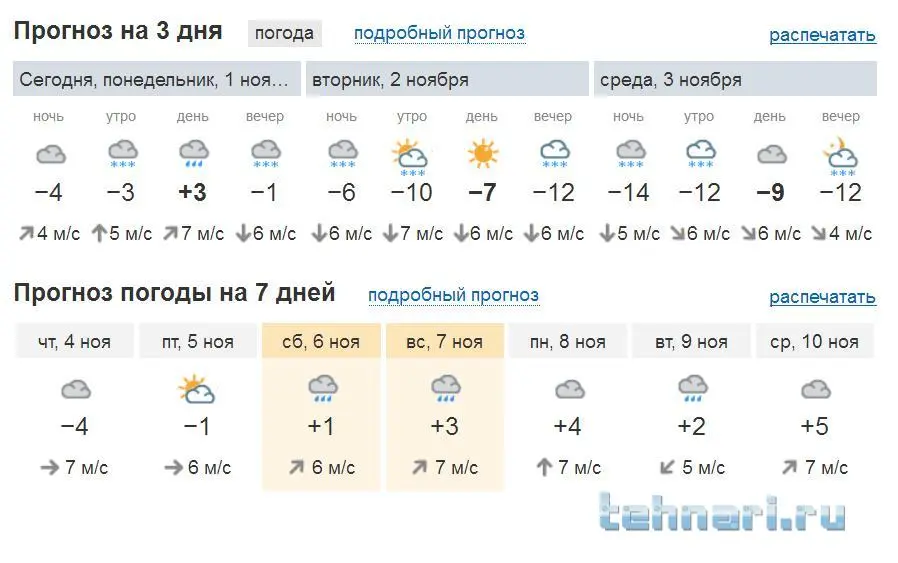Viewport: 898px width, 563px height.
Task: Open 'подробный прогноз' for the 7-day forecast
Action: pos(453,295)
